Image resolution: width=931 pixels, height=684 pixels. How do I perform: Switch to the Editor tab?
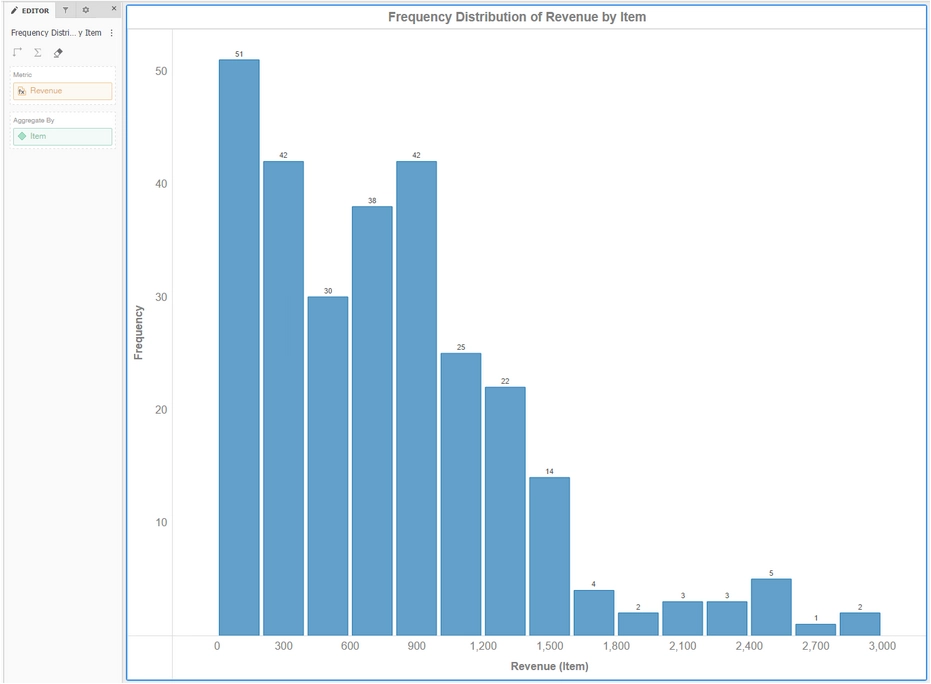coord(30,10)
